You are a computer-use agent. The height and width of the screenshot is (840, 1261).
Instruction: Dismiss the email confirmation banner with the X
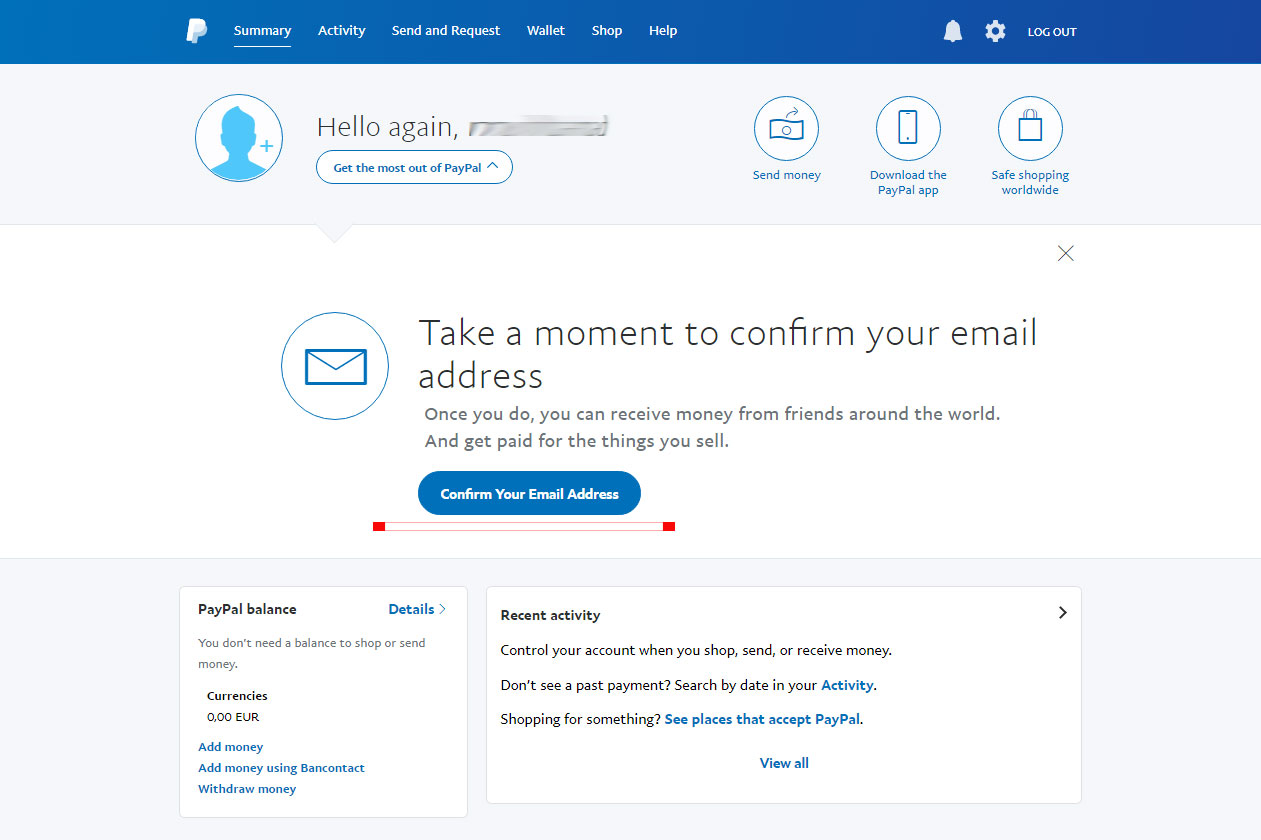point(1065,253)
